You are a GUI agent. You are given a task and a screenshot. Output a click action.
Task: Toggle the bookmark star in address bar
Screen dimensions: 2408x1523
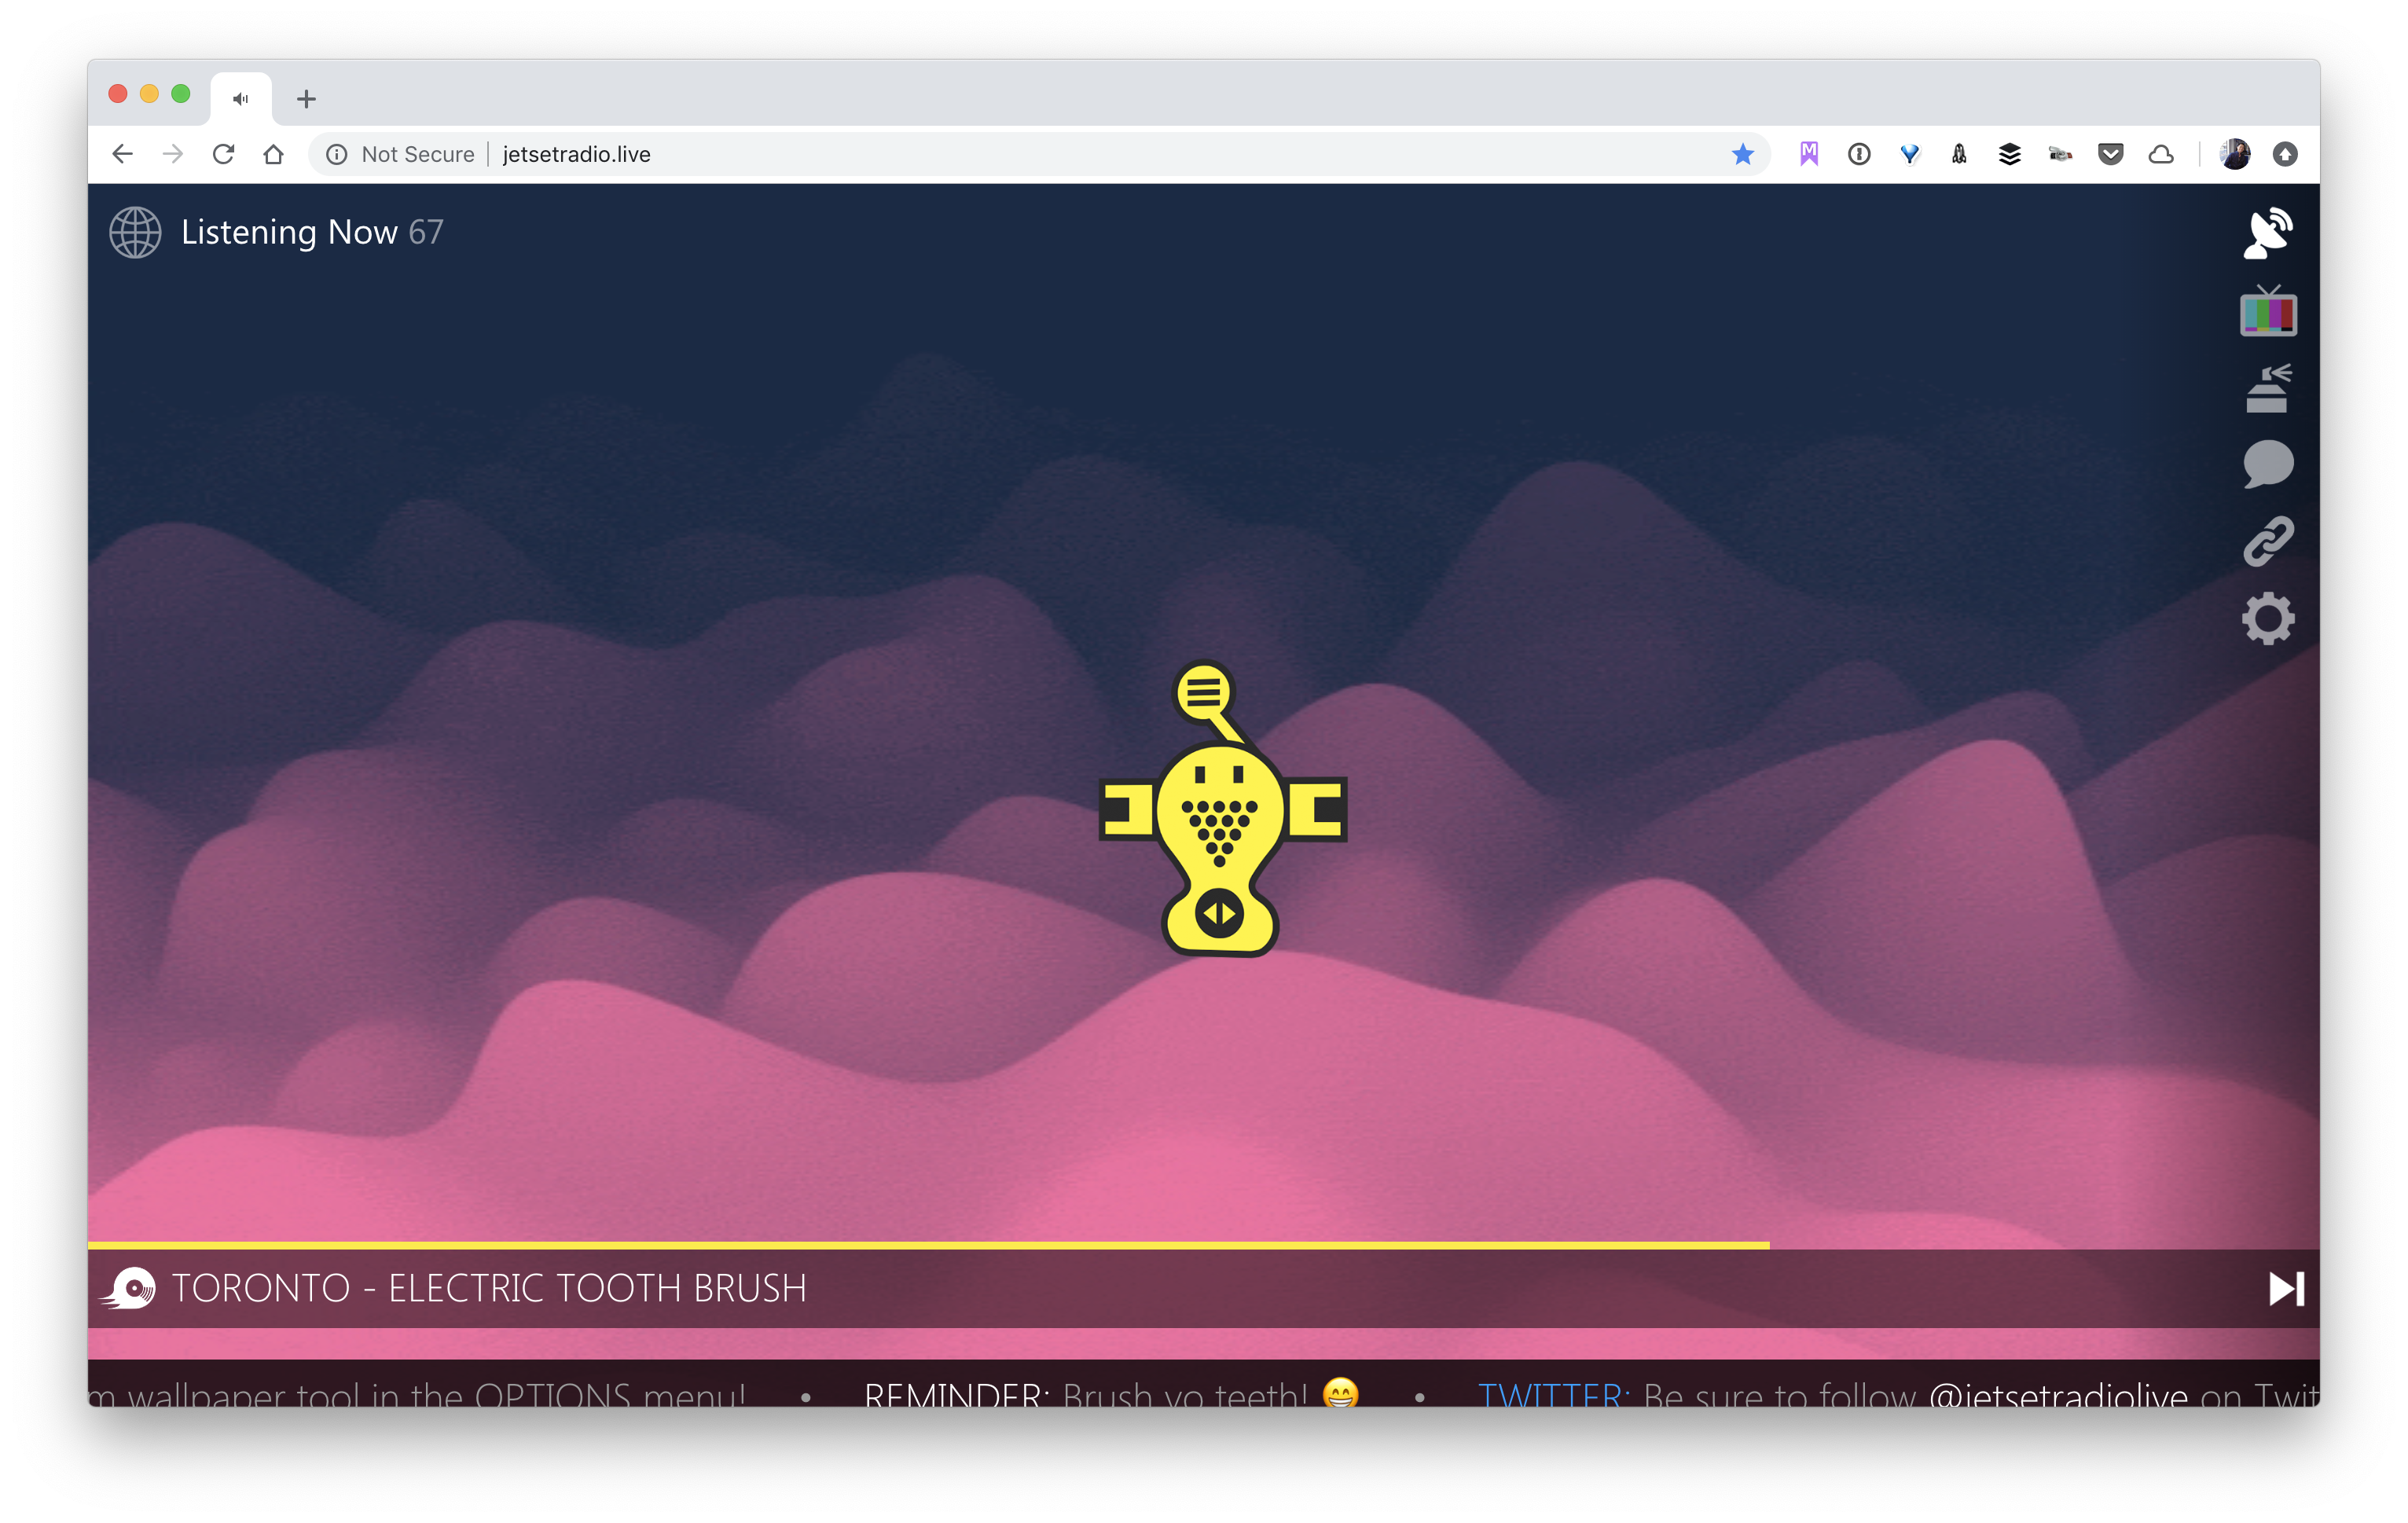tap(1742, 154)
